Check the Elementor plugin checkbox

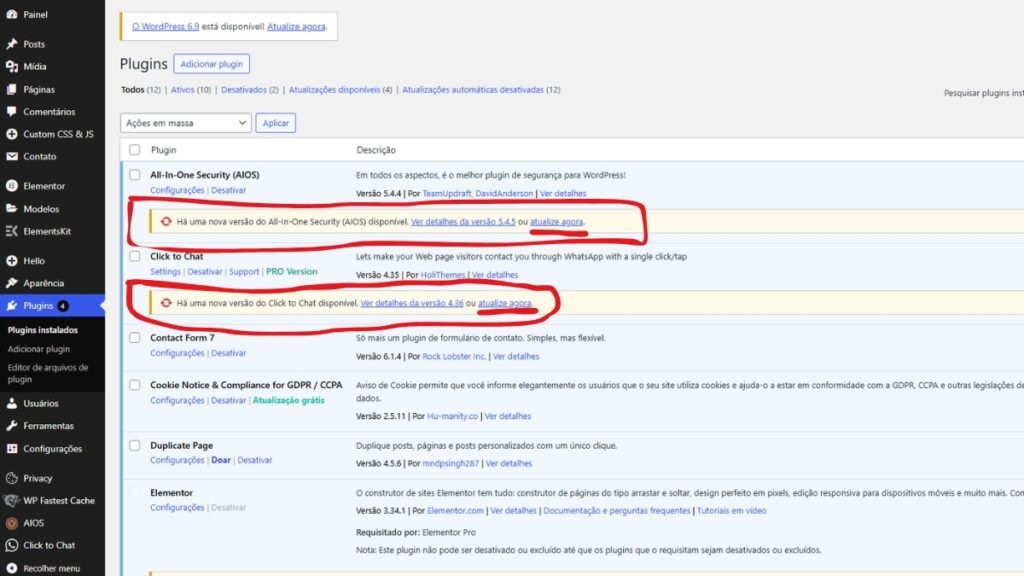[134, 492]
